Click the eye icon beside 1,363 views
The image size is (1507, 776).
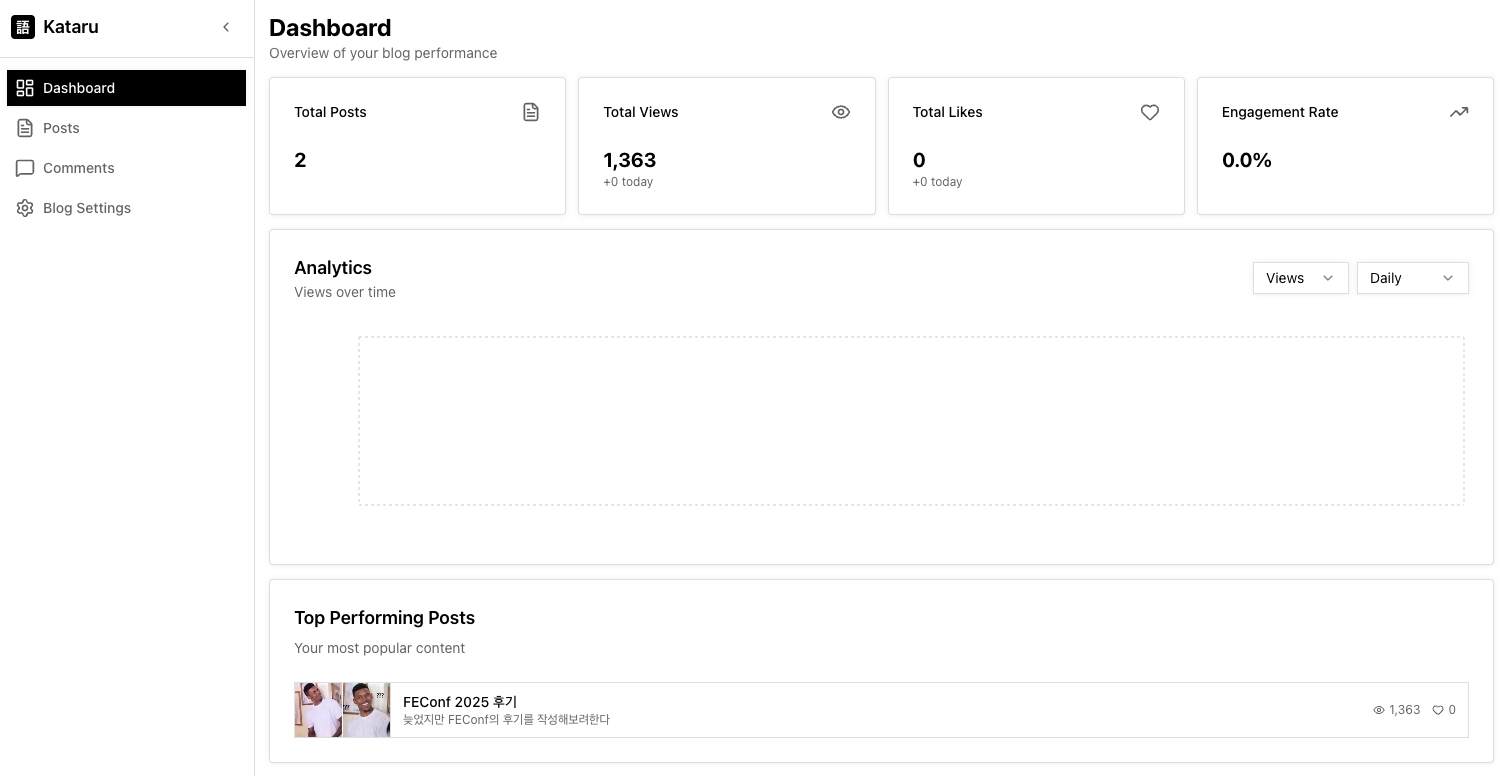[x=1379, y=710]
